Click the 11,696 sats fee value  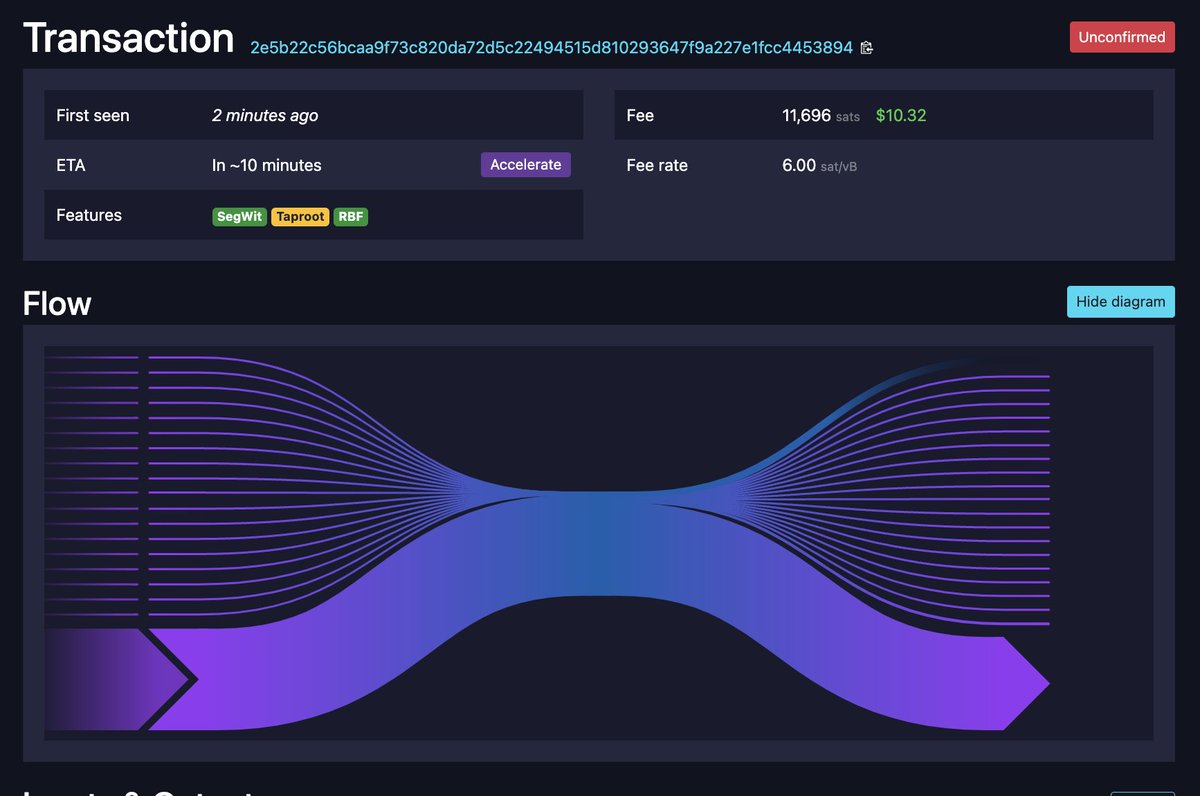(820, 115)
